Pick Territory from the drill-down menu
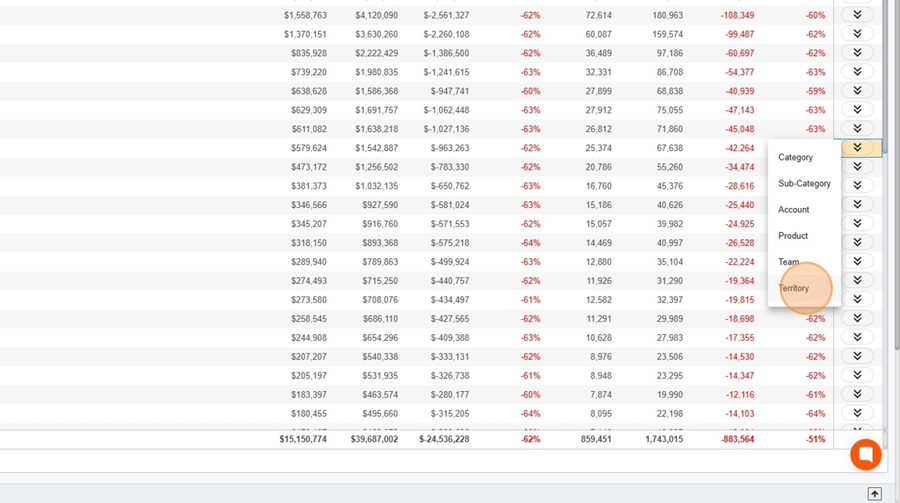This screenshot has height=503, width=900. click(793, 288)
